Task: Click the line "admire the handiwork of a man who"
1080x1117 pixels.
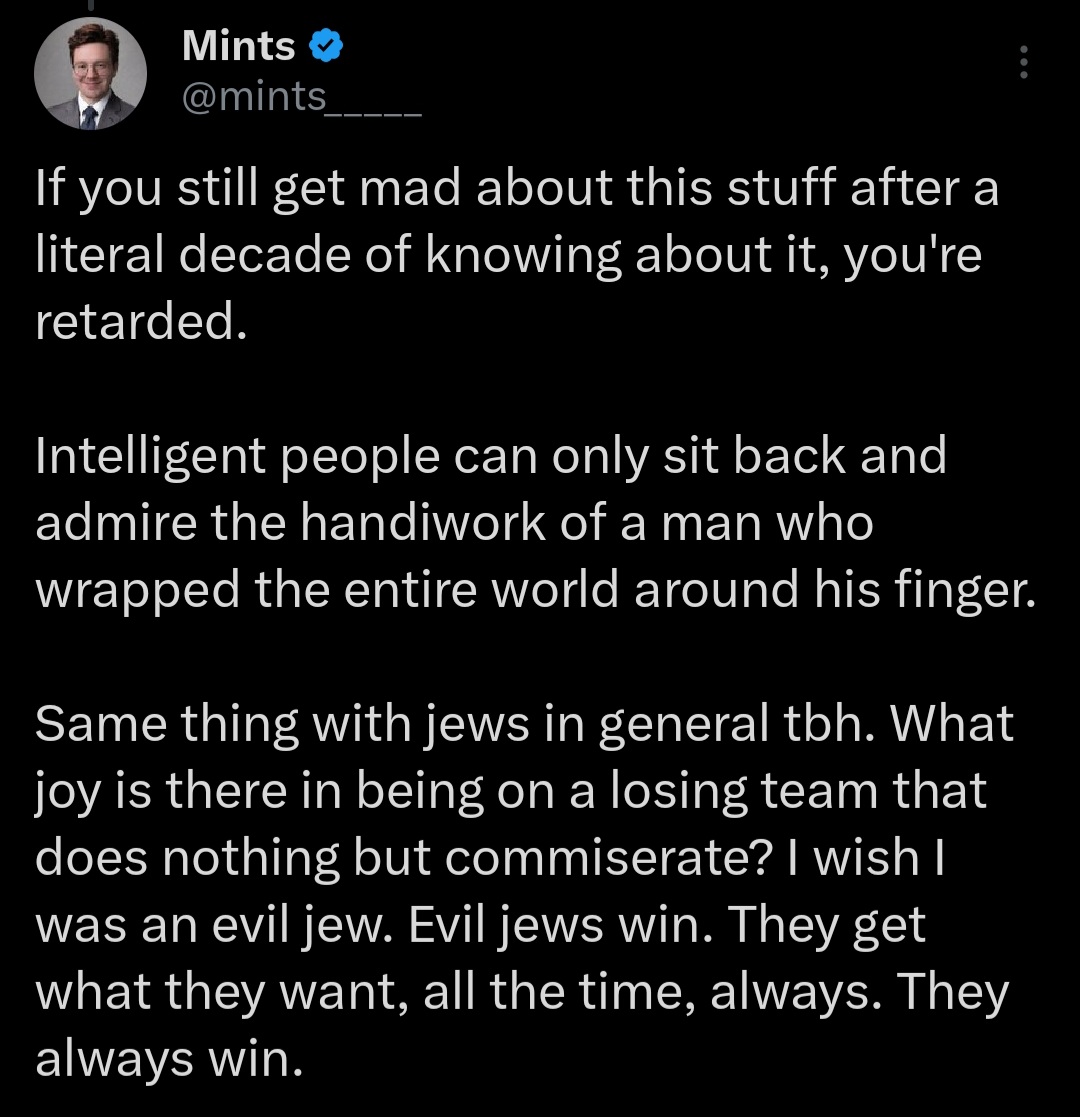Action: [x=454, y=524]
